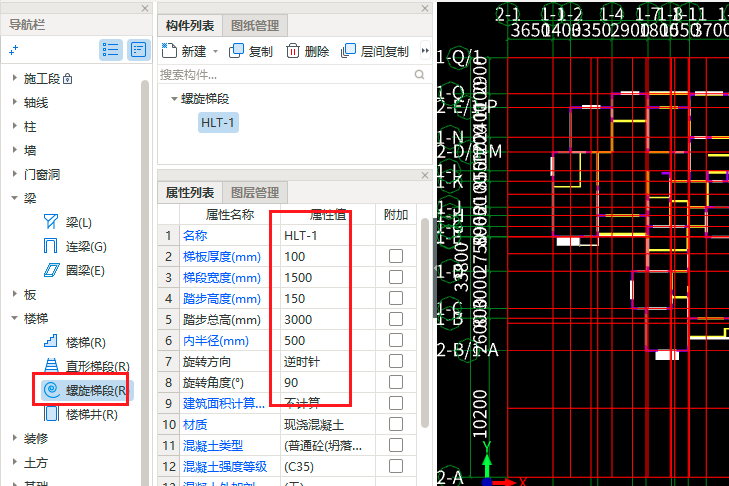729x486 pixels.
Task: Select the 楼梯(R) stair tool
Action: click(x=74, y=342)
